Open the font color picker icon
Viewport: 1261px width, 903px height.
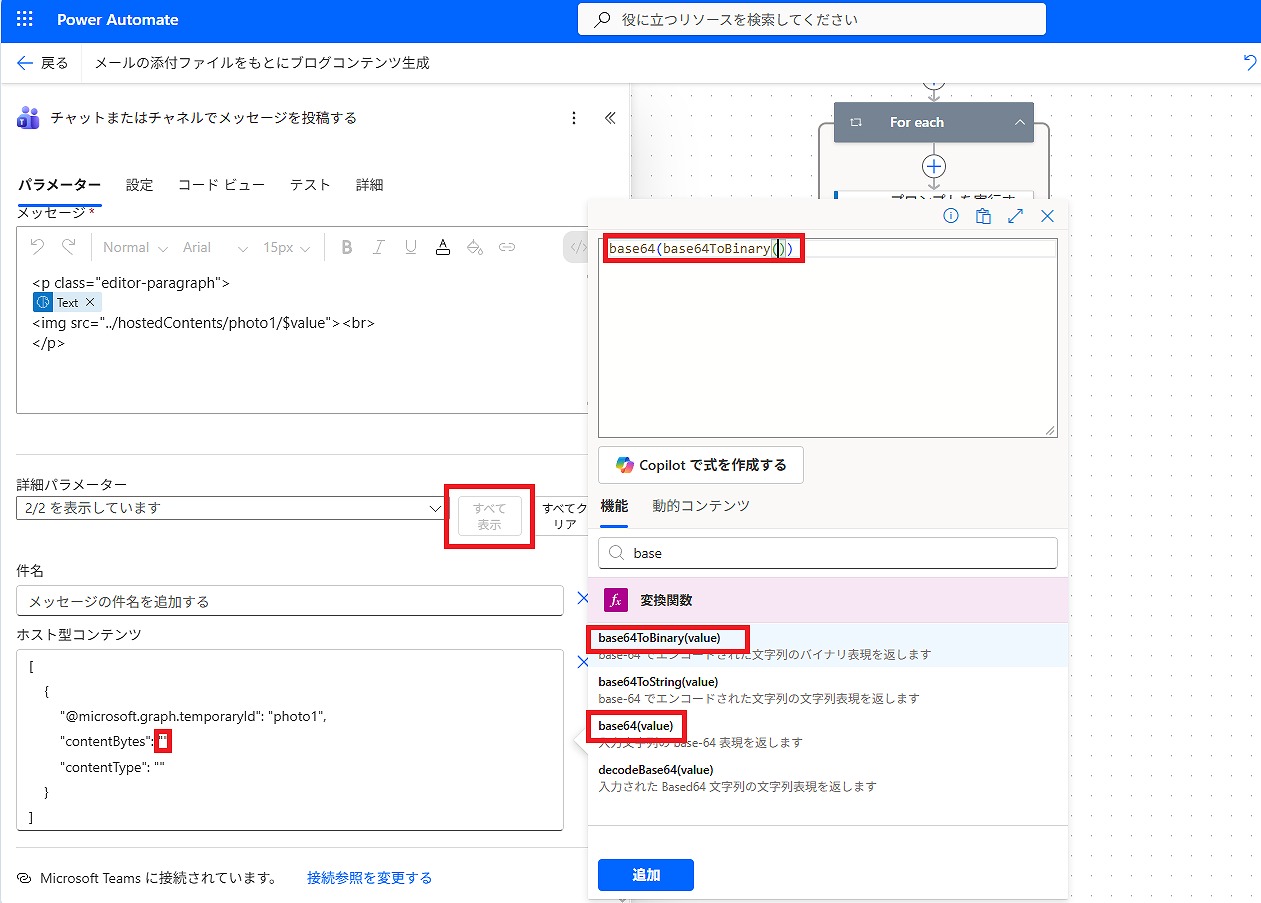click(443, 247)
